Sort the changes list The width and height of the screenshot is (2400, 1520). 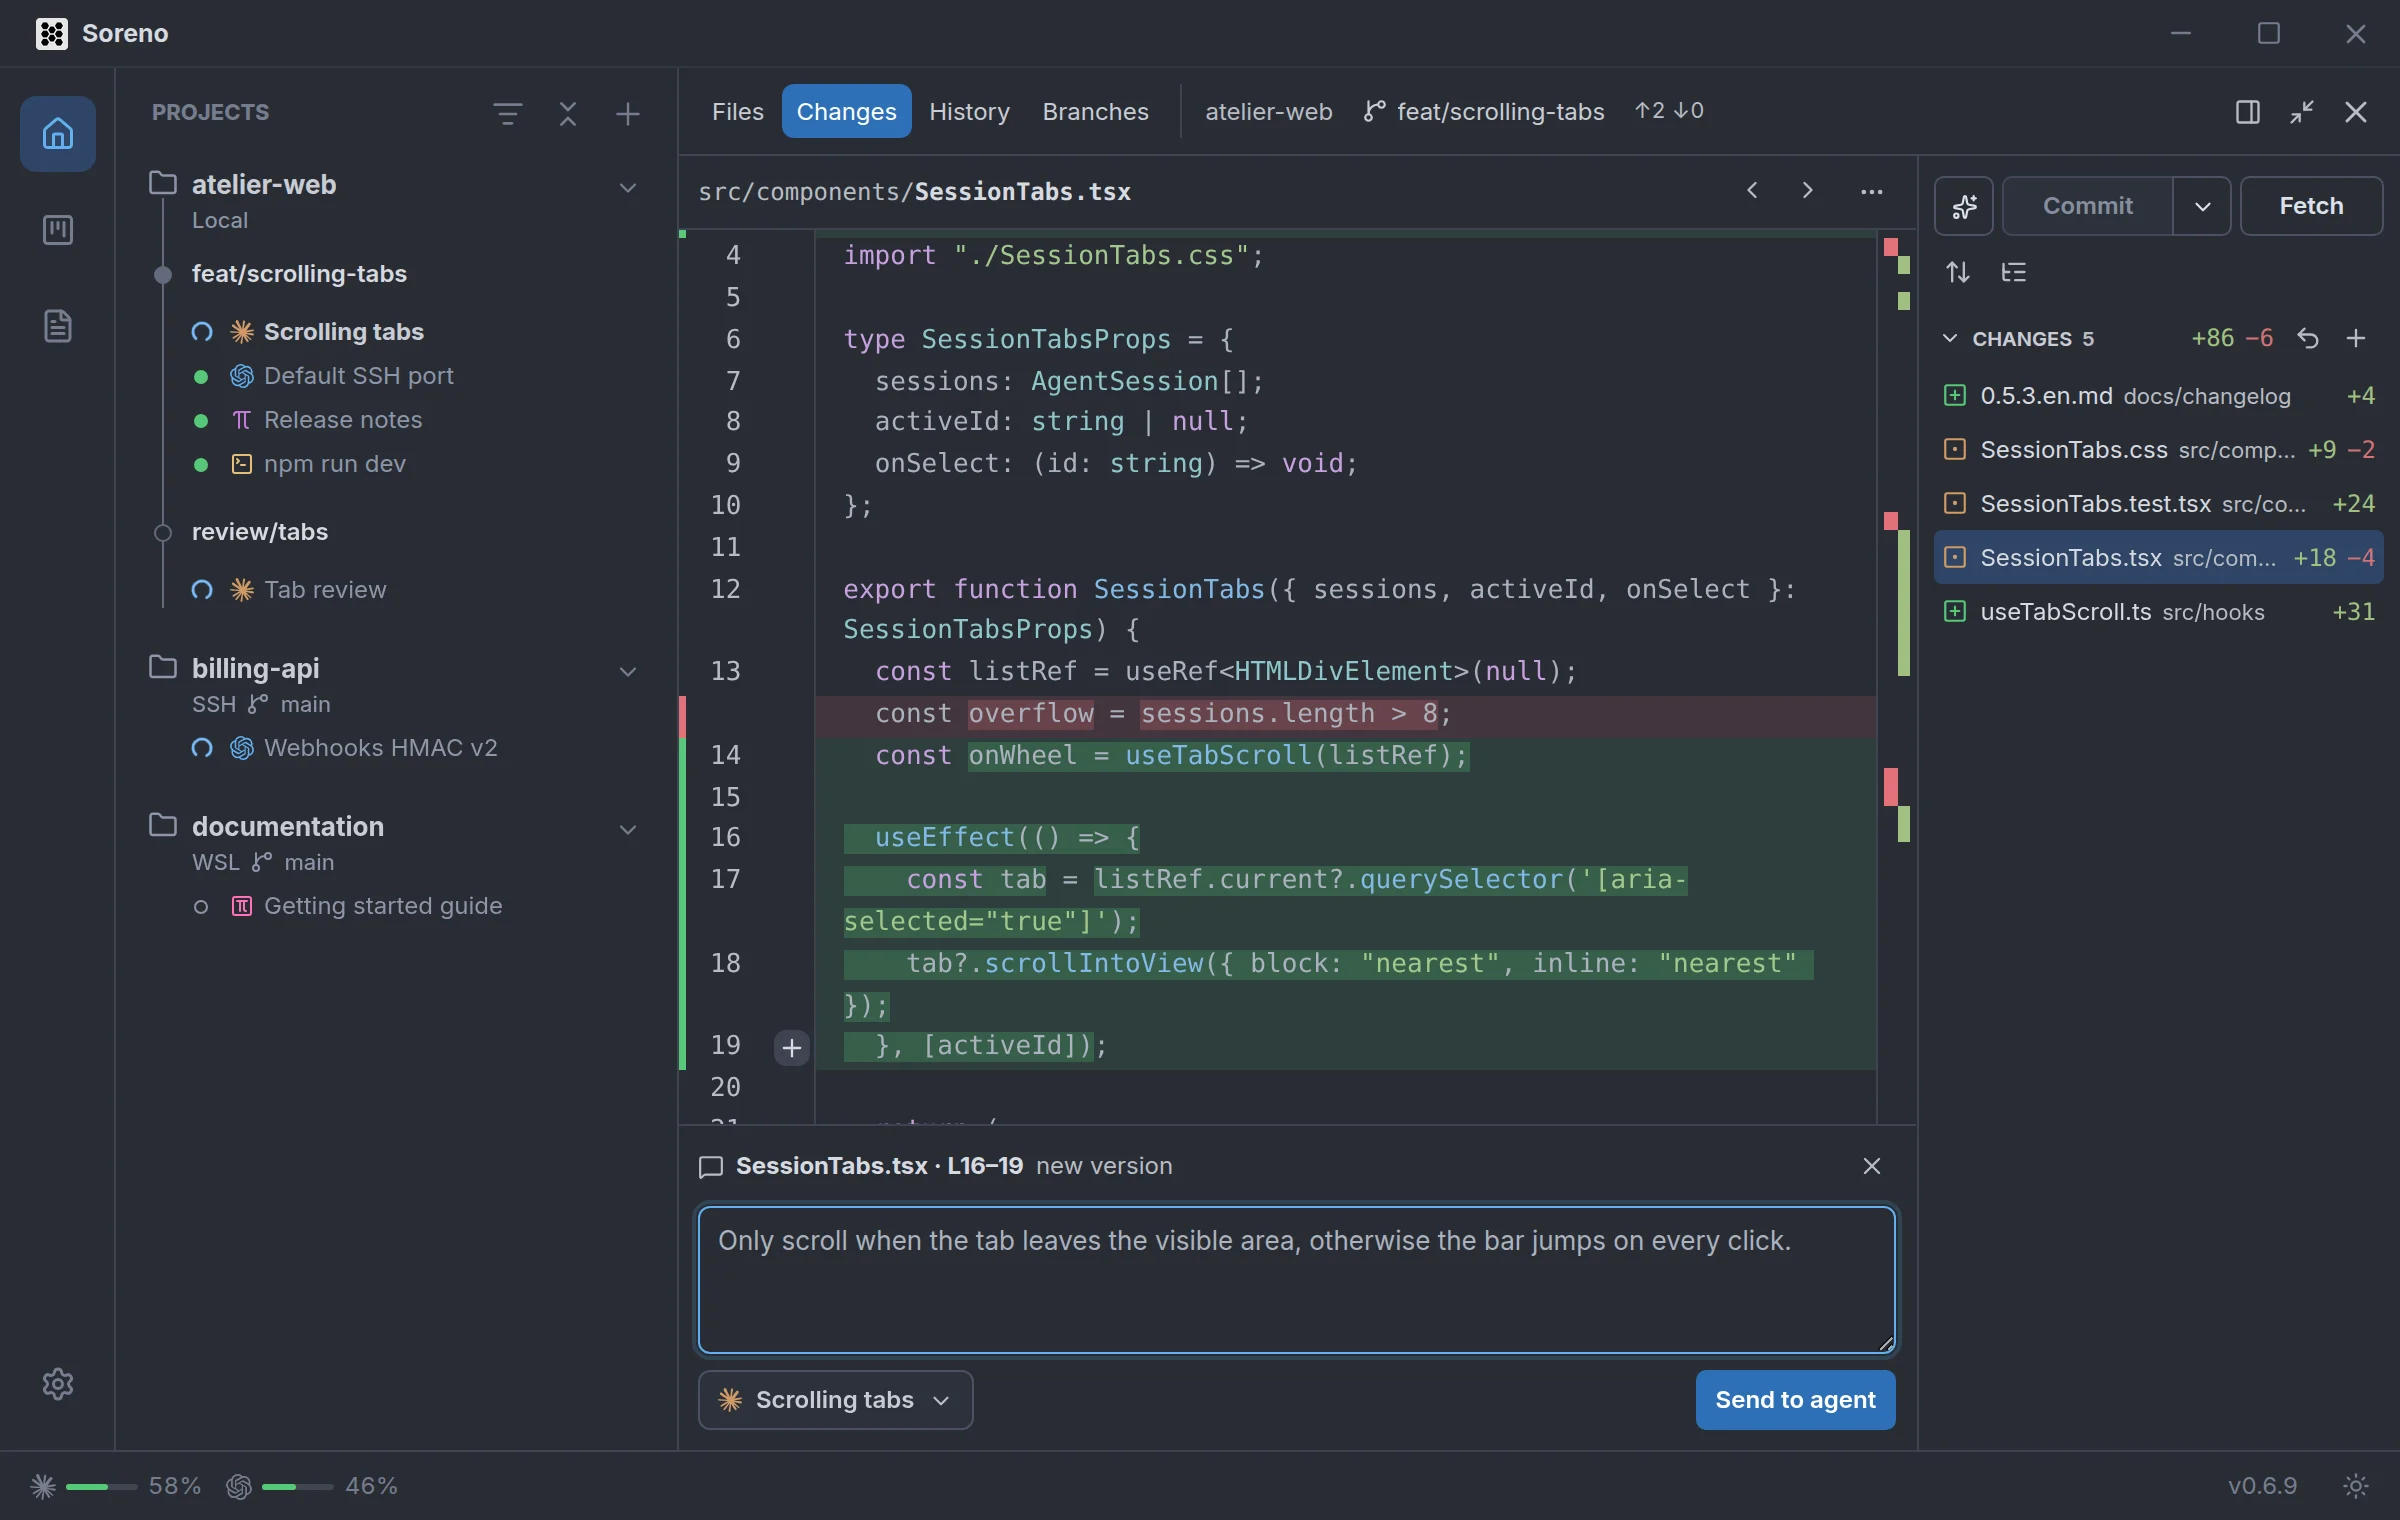pos(1958,272)
